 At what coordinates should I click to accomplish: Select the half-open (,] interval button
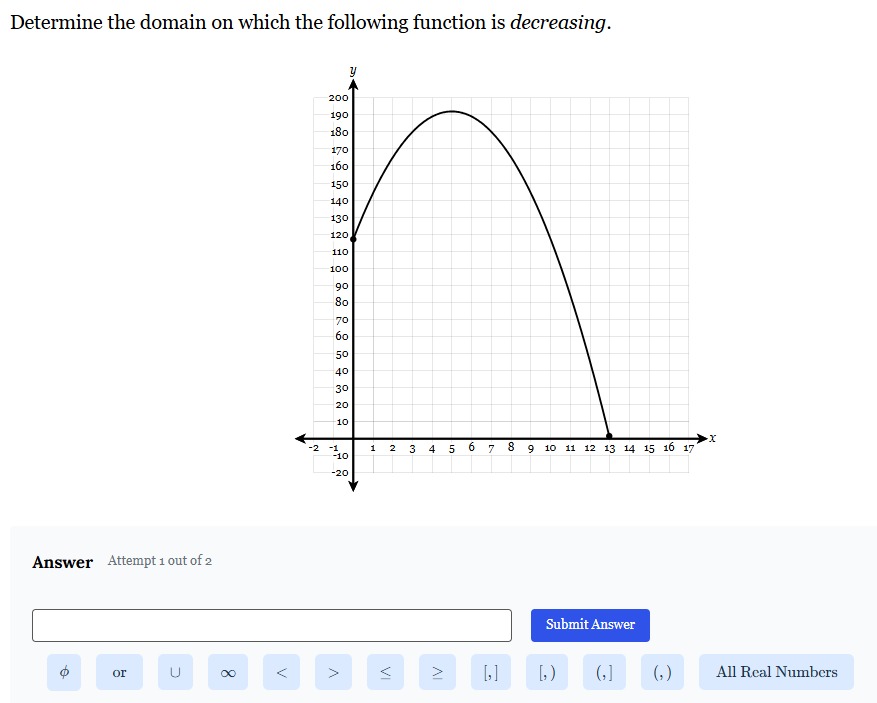(604, 672)
